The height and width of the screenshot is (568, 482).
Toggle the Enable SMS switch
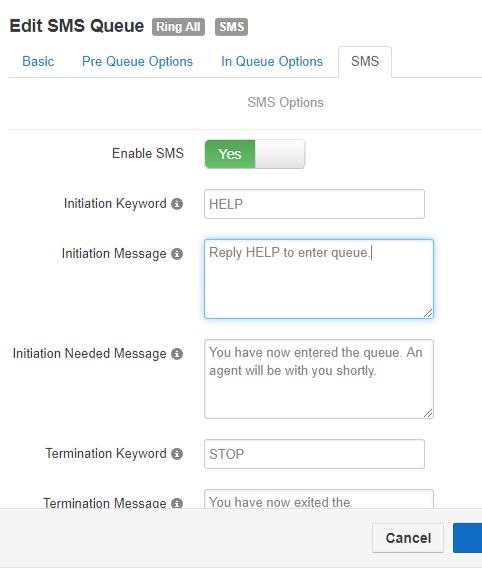coord(255,154)
